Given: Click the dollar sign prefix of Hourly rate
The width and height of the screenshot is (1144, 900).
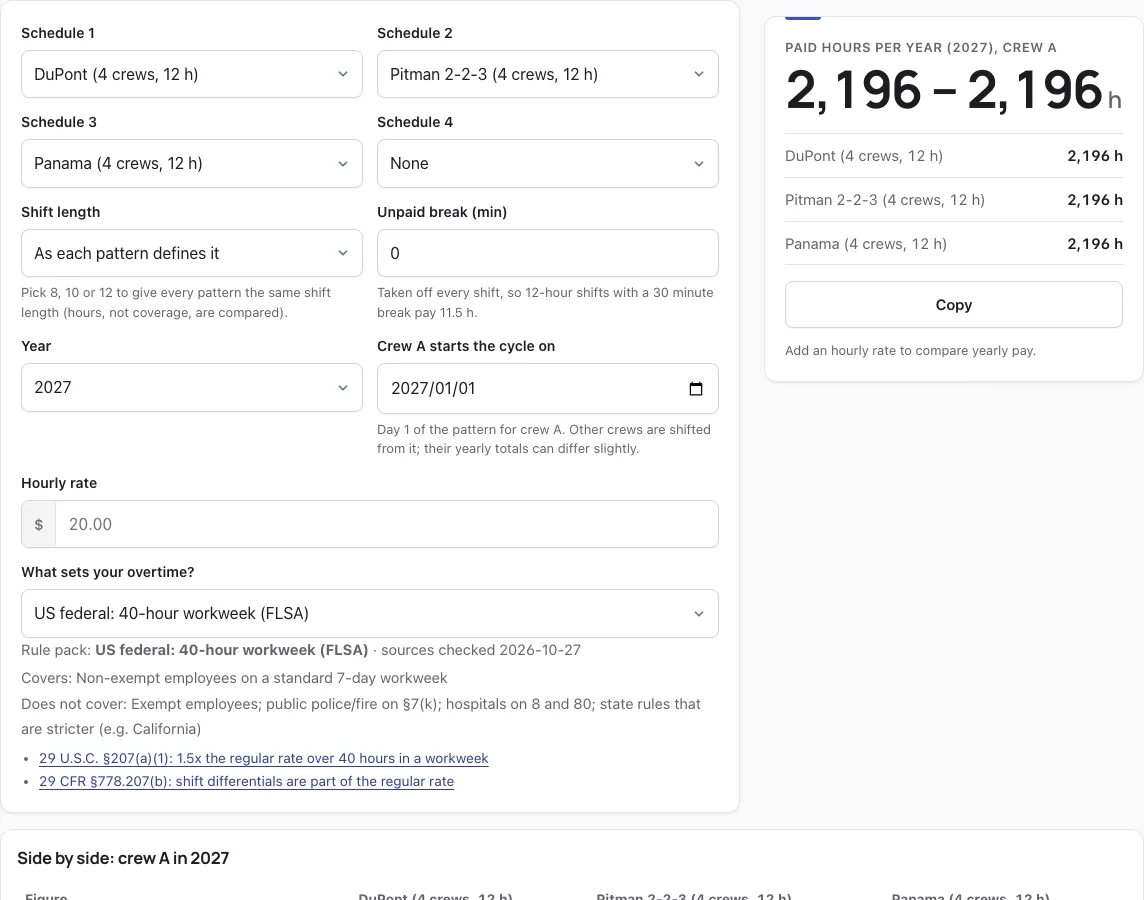Looking at the screenshot, I should pos(39,524).
